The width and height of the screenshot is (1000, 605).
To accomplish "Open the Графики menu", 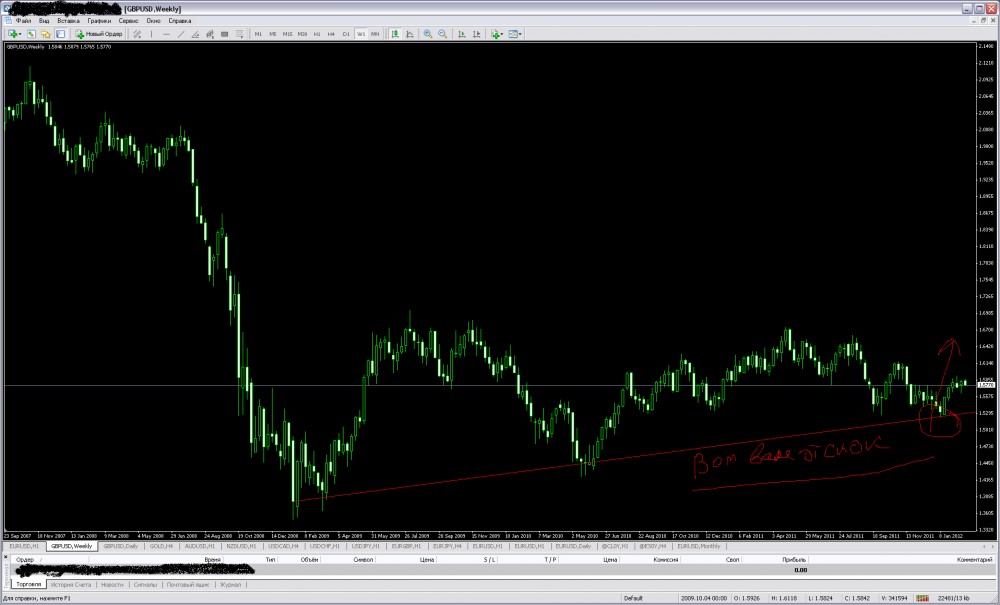I will coord(99,20).
